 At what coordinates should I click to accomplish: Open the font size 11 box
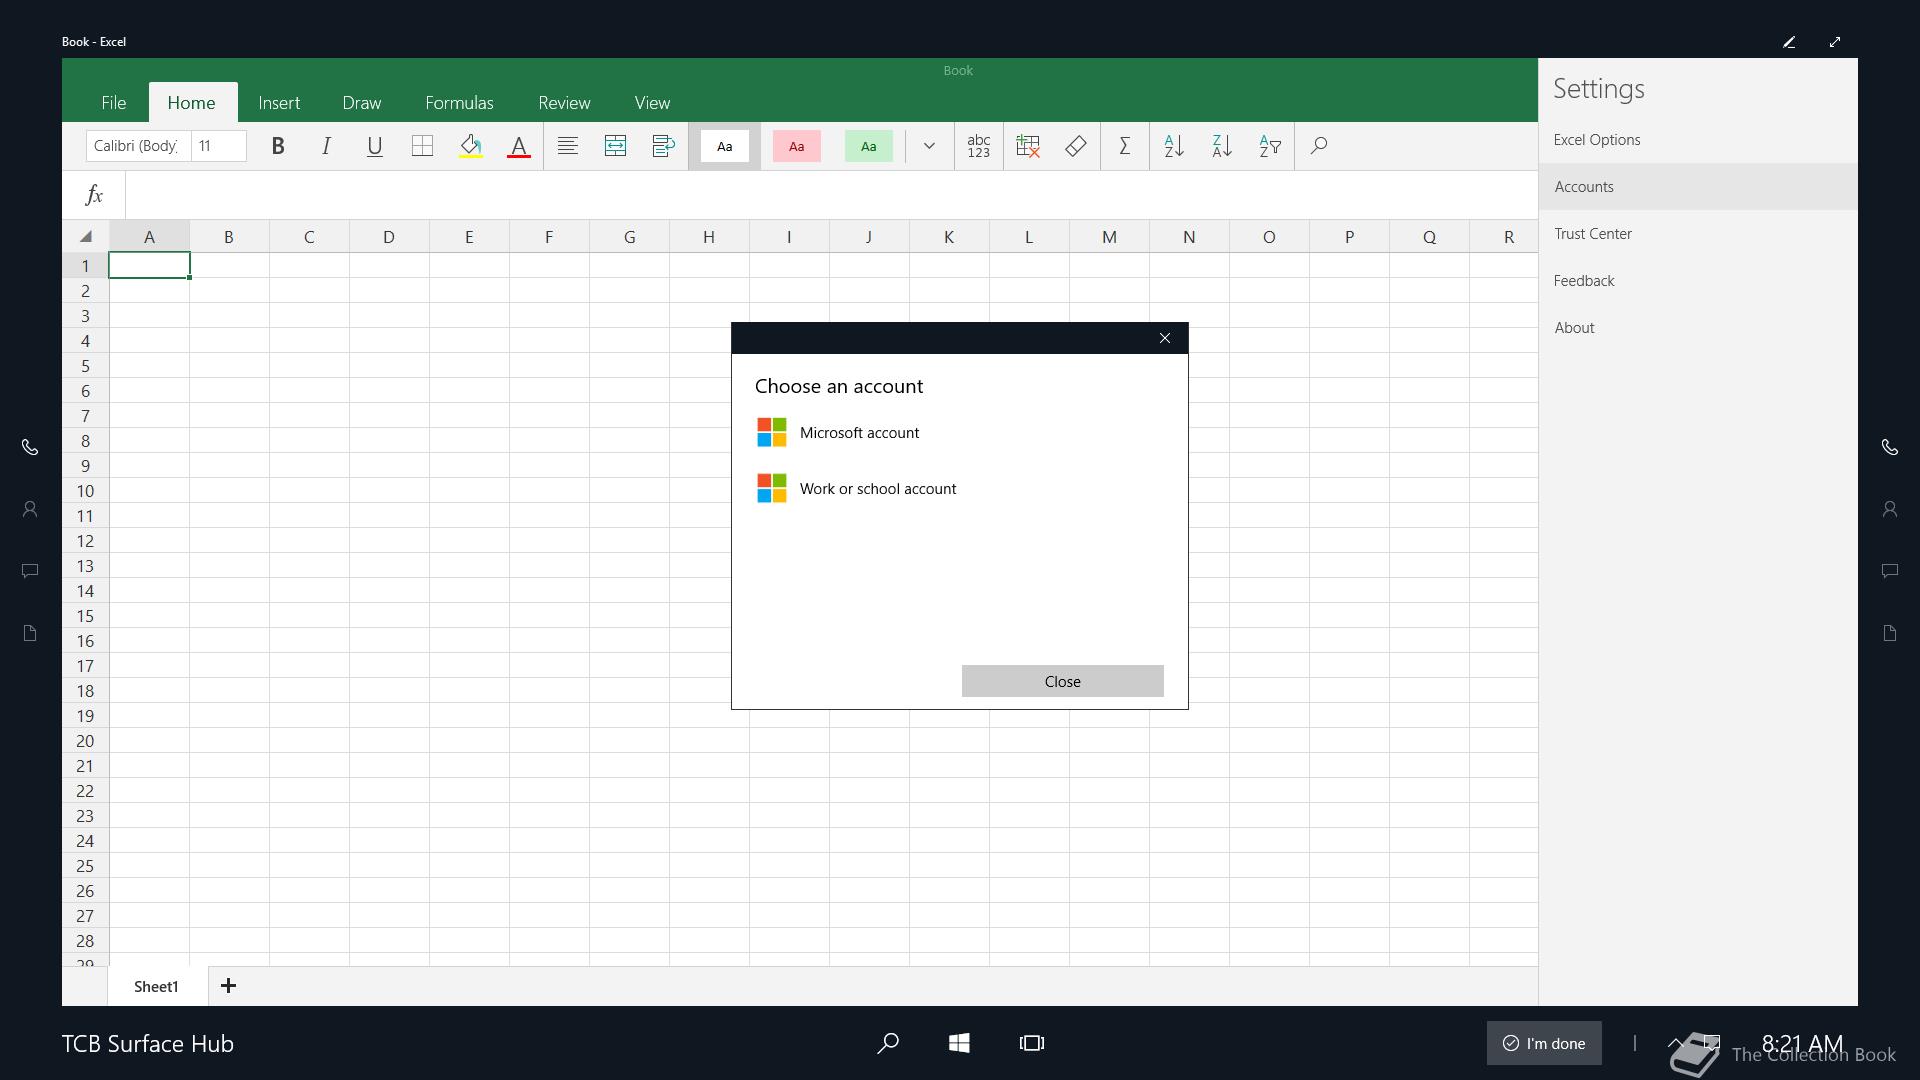point(219,146)
